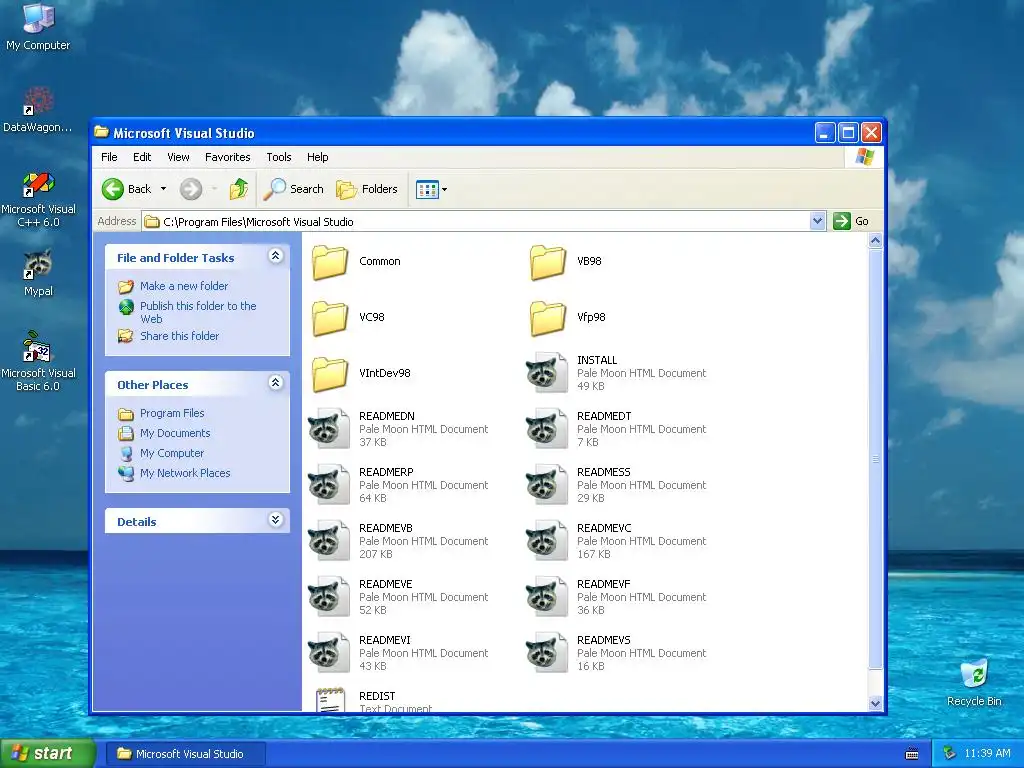Select the DataWagon desktop shortcut
The height and width of the screenshot is (768, 1024).
point(38,110)
